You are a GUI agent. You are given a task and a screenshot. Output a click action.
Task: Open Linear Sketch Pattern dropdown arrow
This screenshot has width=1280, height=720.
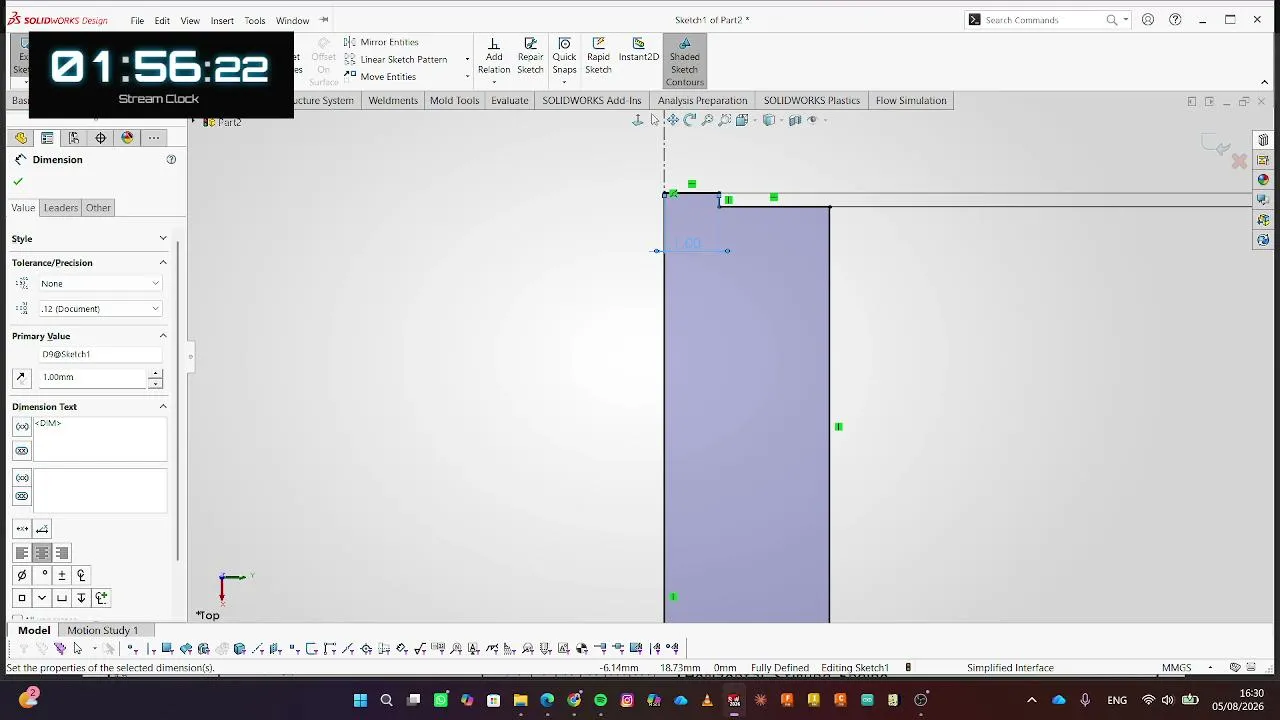[467, 59]
